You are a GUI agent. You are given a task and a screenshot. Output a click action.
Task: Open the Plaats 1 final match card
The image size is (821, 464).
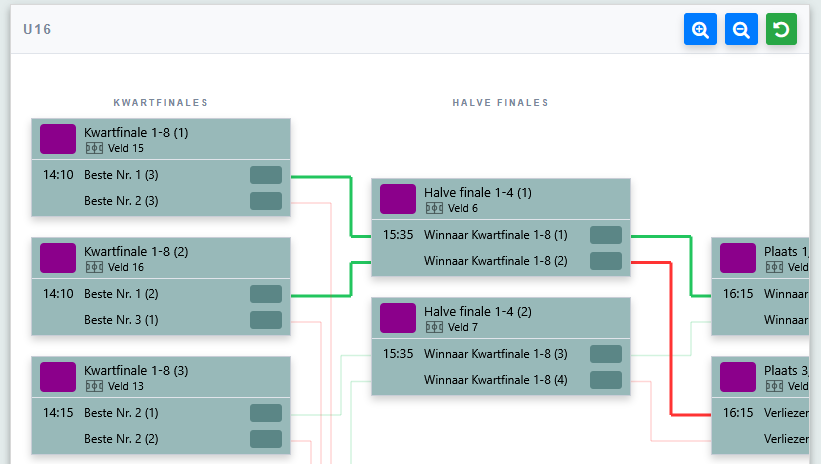coord(760,286)
